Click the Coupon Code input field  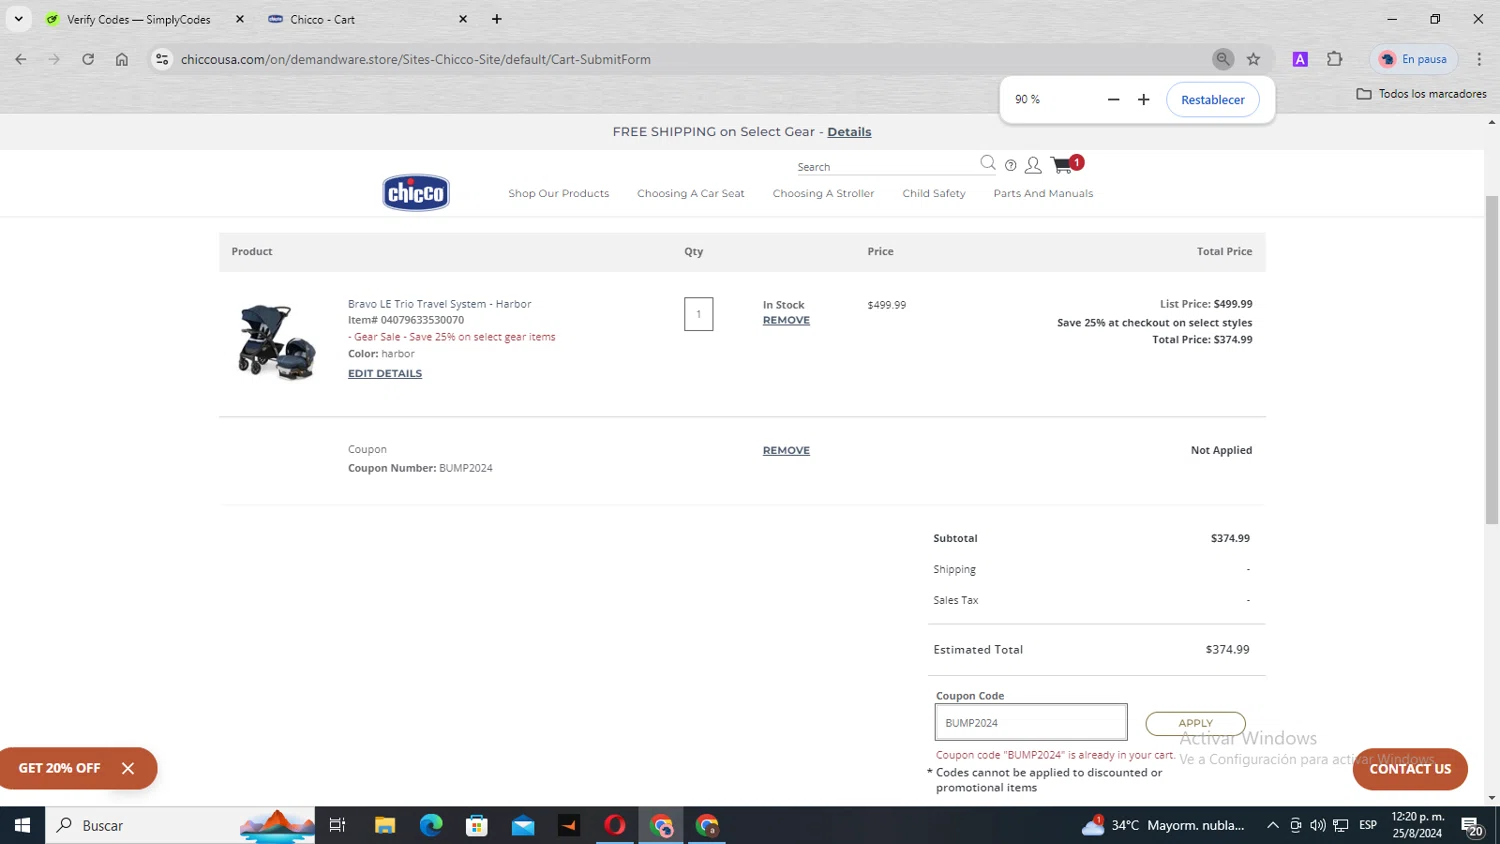tap(1031, 722)
